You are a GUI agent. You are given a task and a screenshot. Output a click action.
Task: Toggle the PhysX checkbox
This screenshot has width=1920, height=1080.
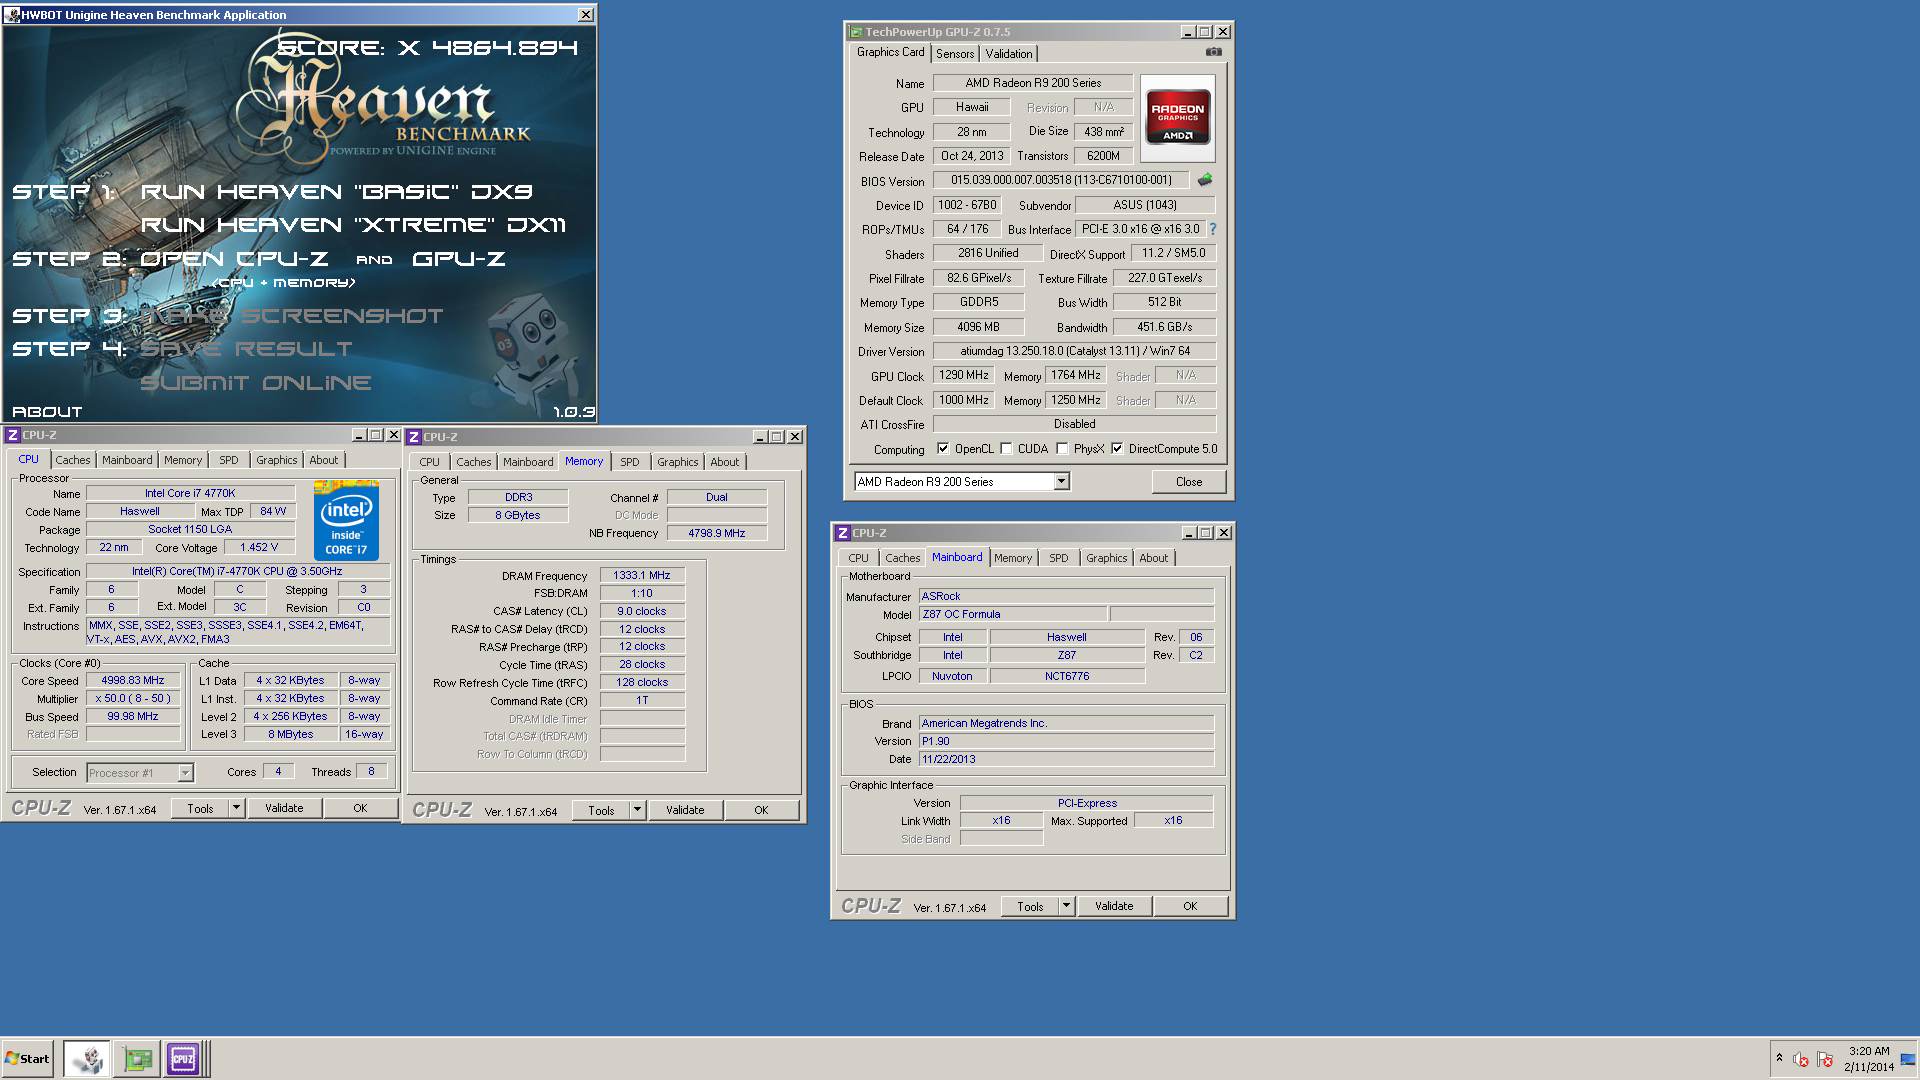[x=1062, y=449]
